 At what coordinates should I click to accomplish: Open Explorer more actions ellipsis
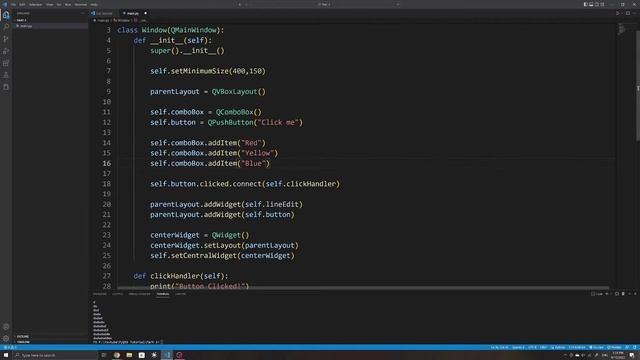[82, 13]
